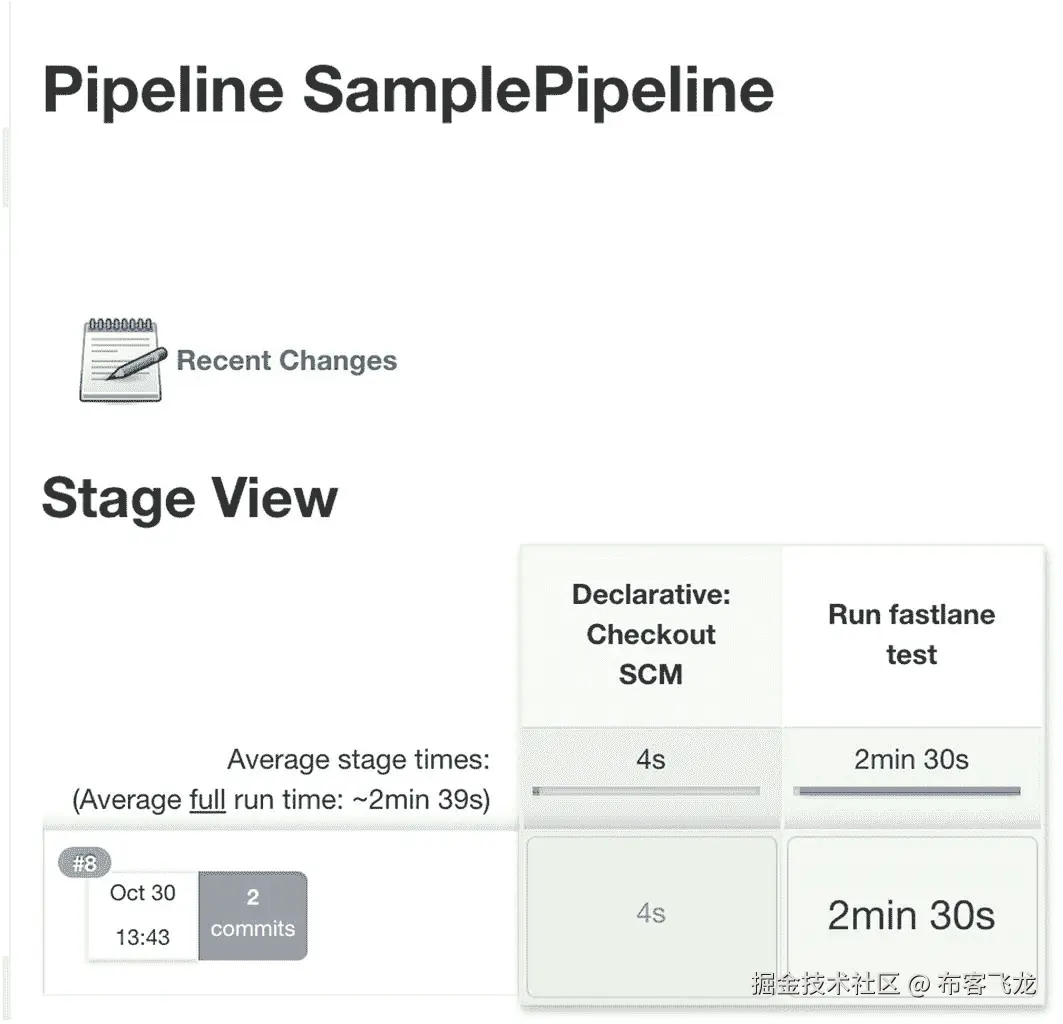Click the Run fastlane test average time bar
Image resolution: width=1063 pixels, height=1024 pixels.
(907, 791)
